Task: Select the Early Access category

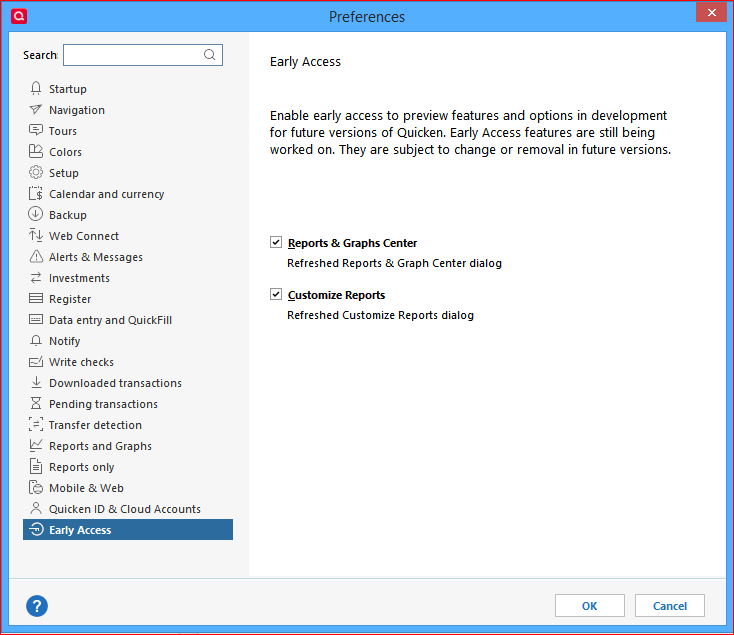Action: (x=128, y=529)
